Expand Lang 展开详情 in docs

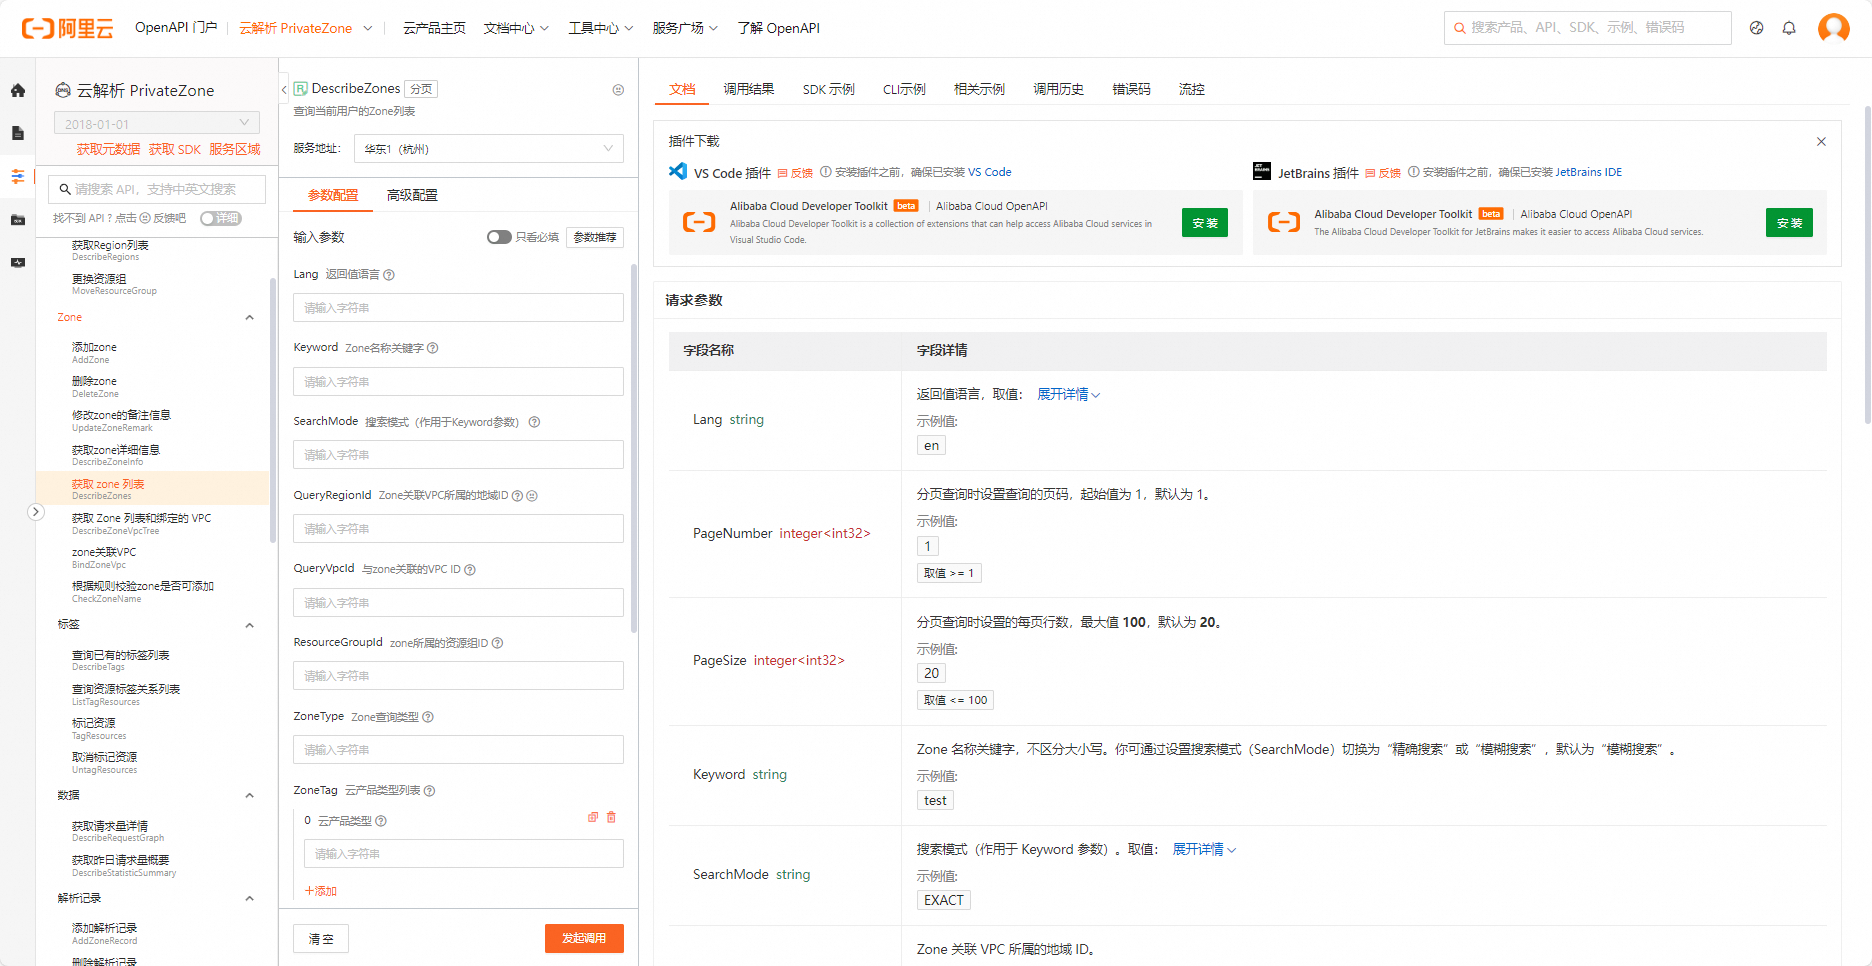click(1068, 395)
